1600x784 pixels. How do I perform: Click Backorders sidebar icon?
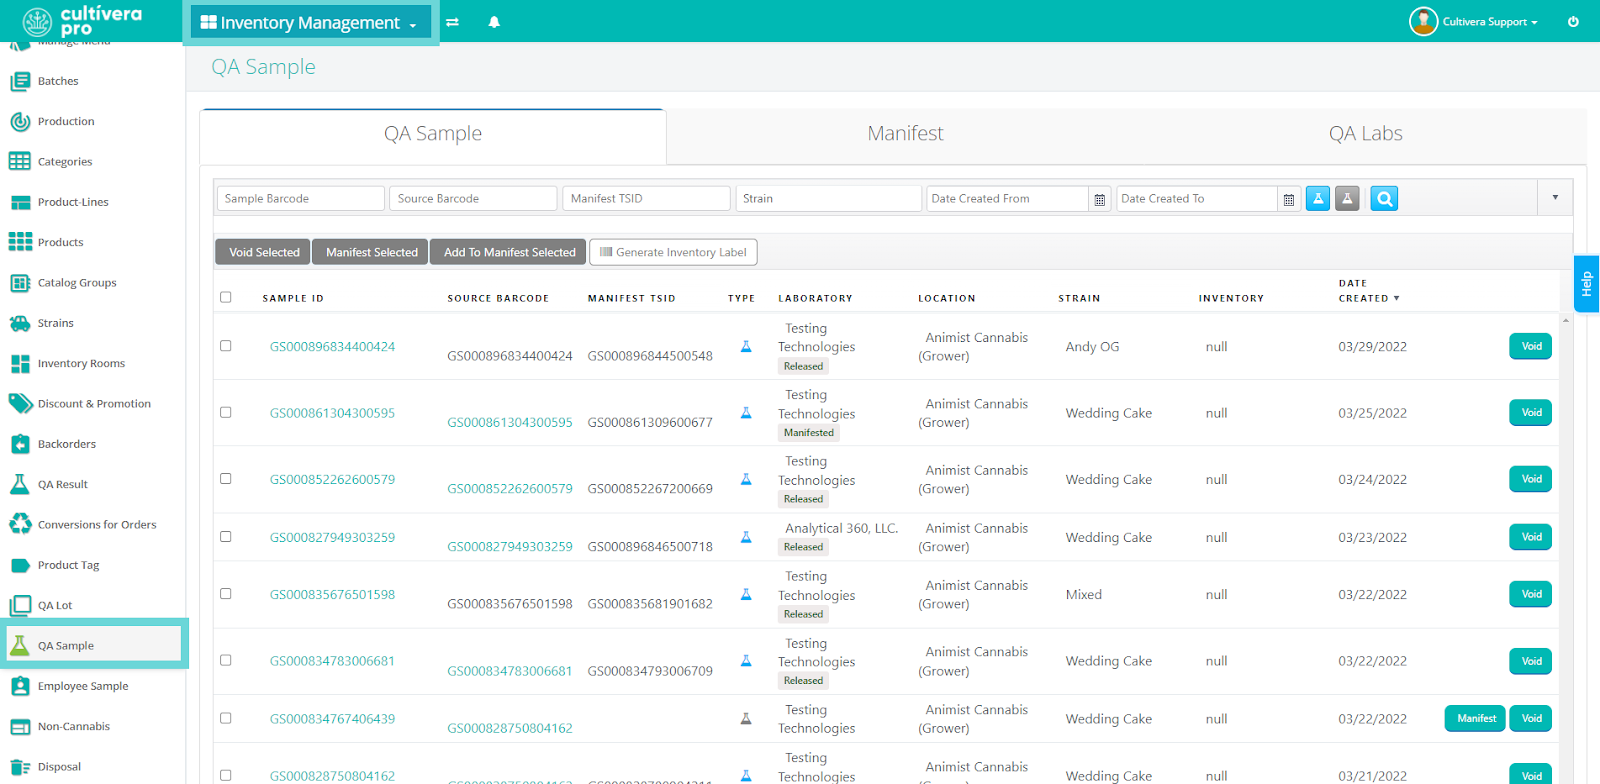[20, 444]
